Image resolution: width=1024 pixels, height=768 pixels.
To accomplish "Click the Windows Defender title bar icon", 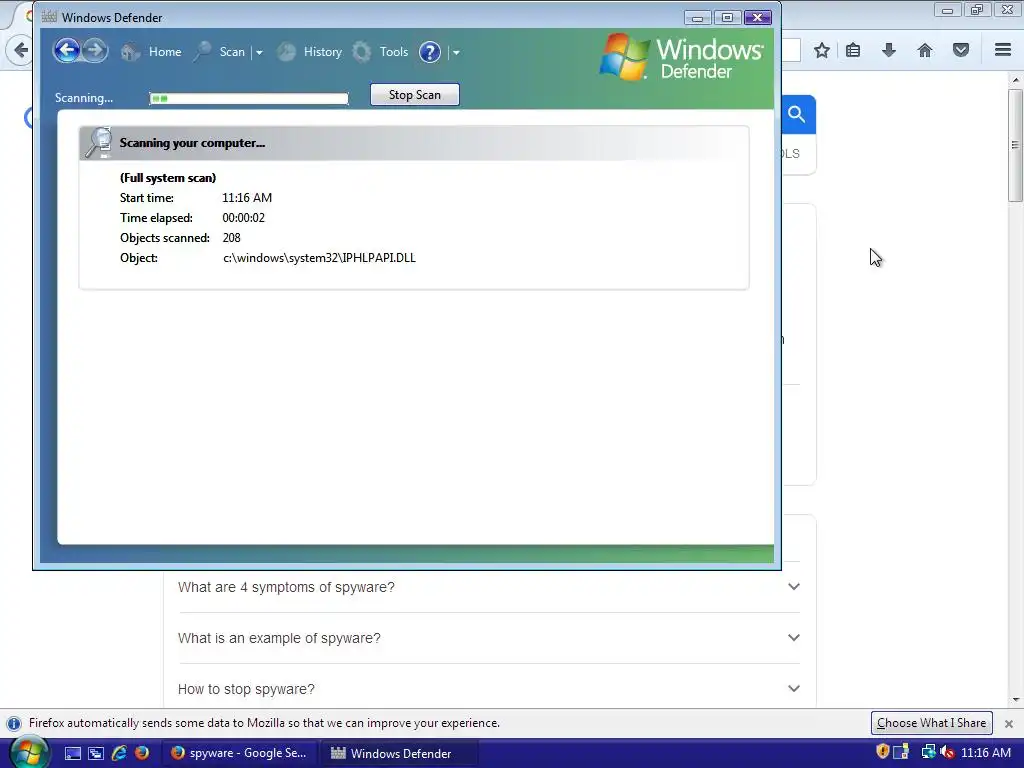I will coord(49,17).
